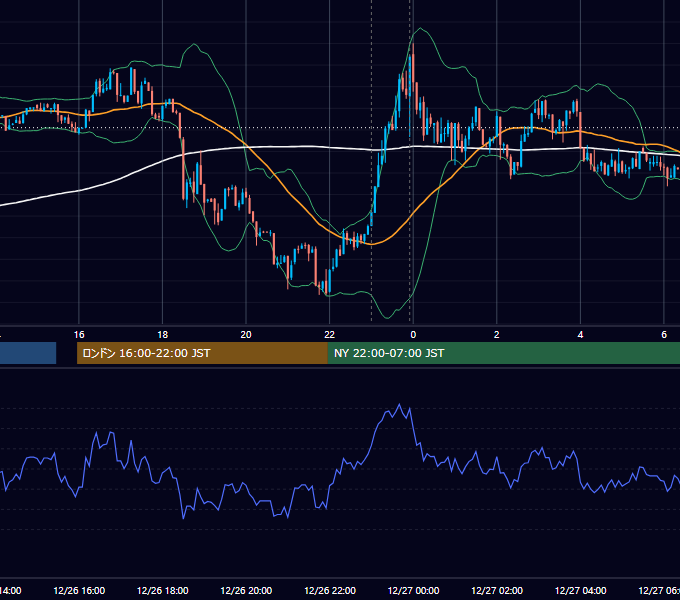Click the hour label 6 on chart axis
The width and height of the screenshot is (680, 600).
[664, 334]
